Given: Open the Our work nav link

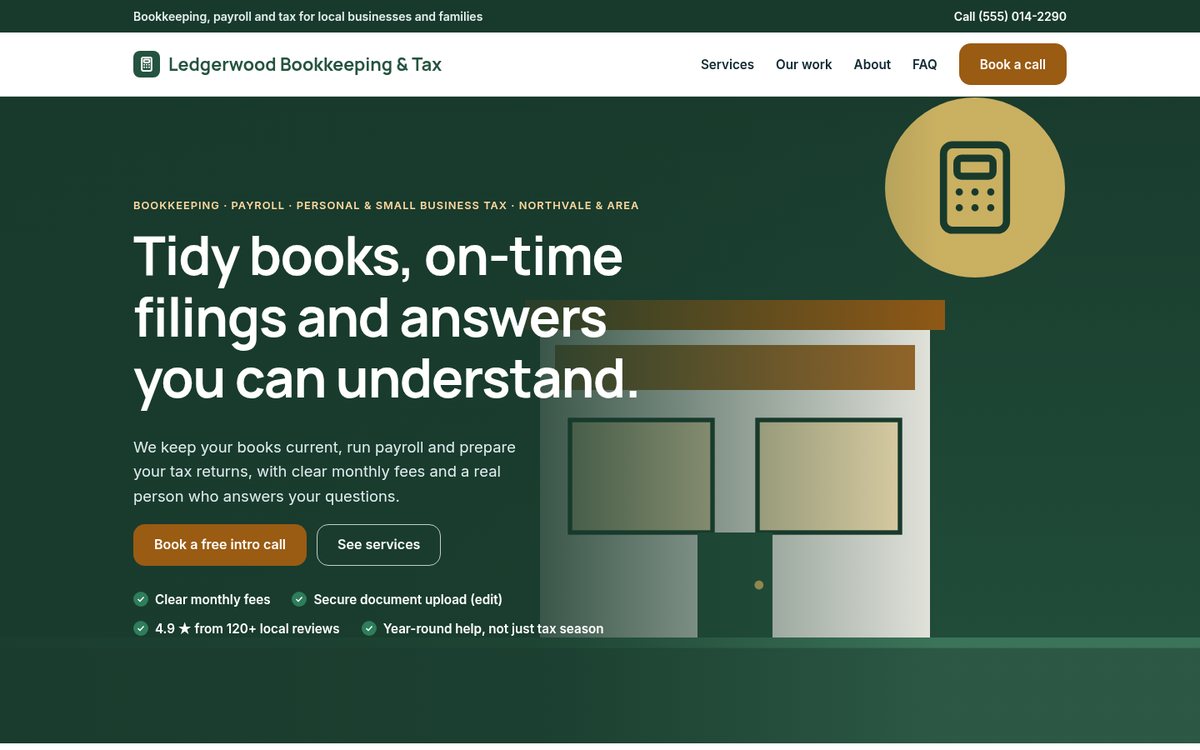Looking at the screenshot, I should point(804,64).
